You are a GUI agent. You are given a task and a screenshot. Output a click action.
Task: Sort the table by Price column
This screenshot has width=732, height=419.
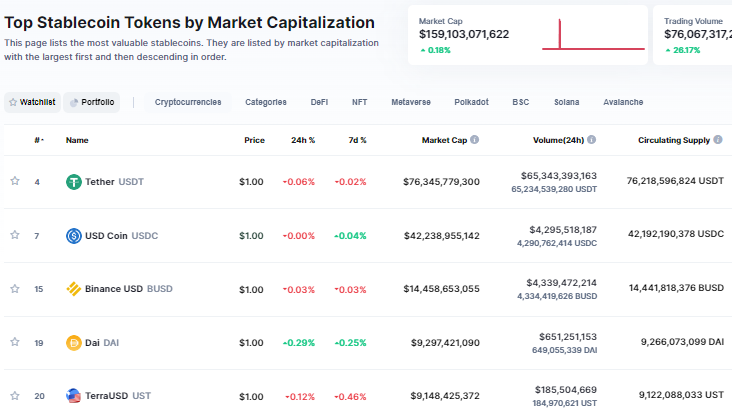[x=254, y=140]
